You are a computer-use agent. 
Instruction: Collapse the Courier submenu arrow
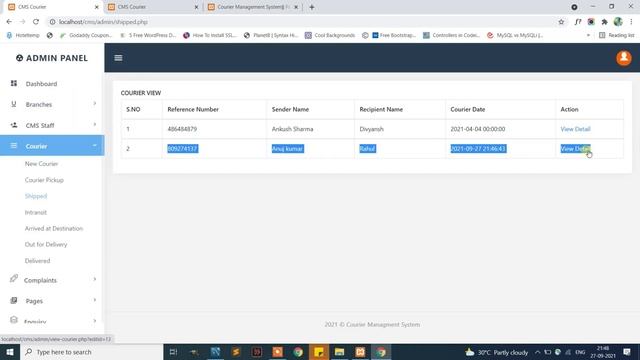(95, 145)
